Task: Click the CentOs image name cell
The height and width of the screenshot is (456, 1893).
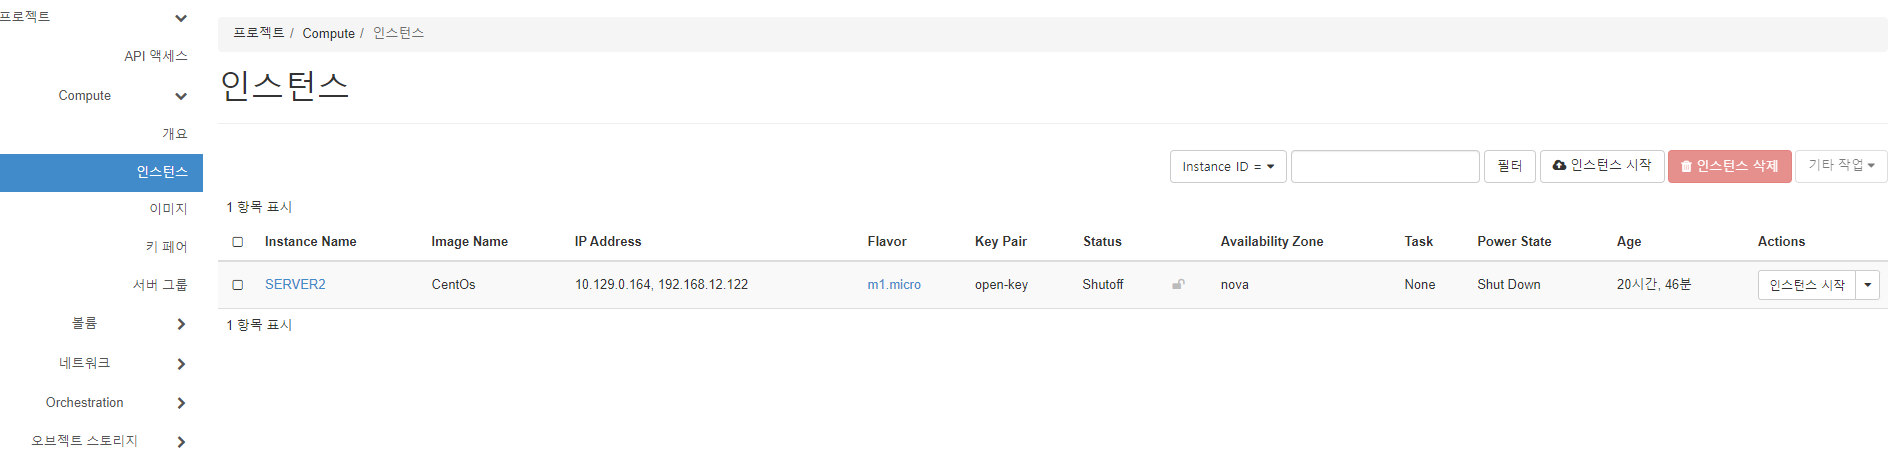Action: pos(453,285)
